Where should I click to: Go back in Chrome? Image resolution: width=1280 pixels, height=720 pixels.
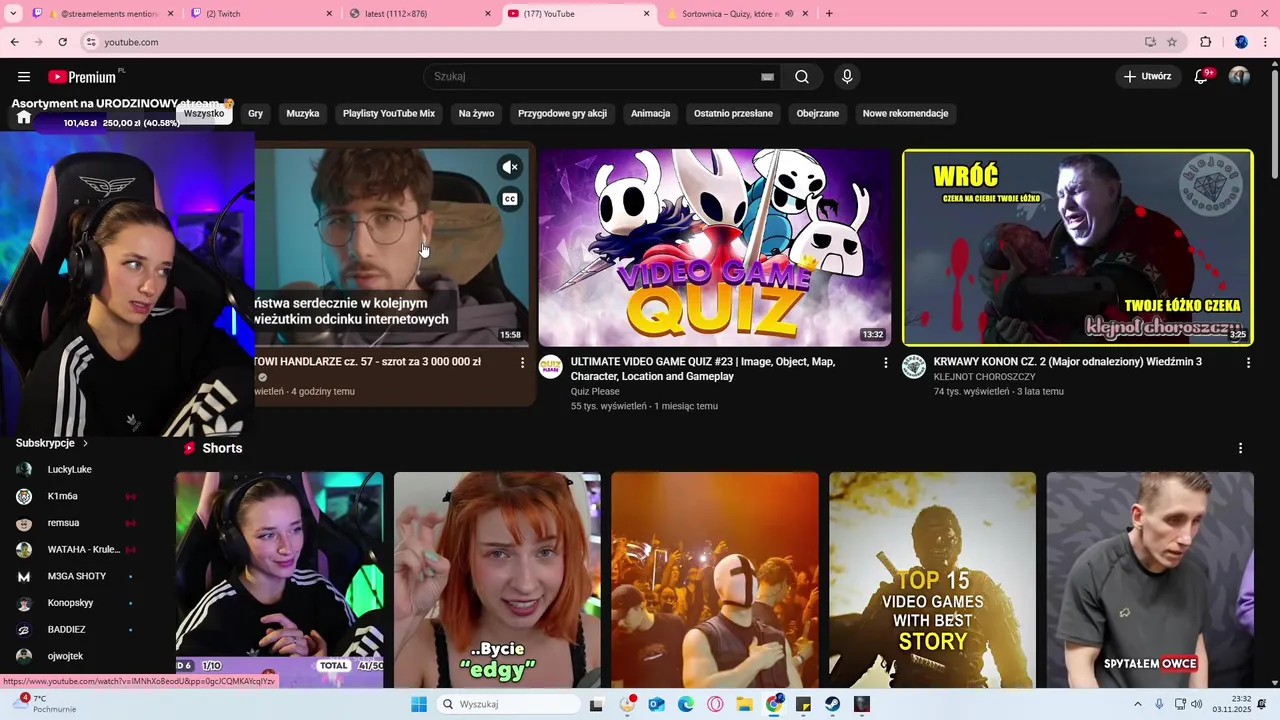pyautogui.click(x=15, y=42)
